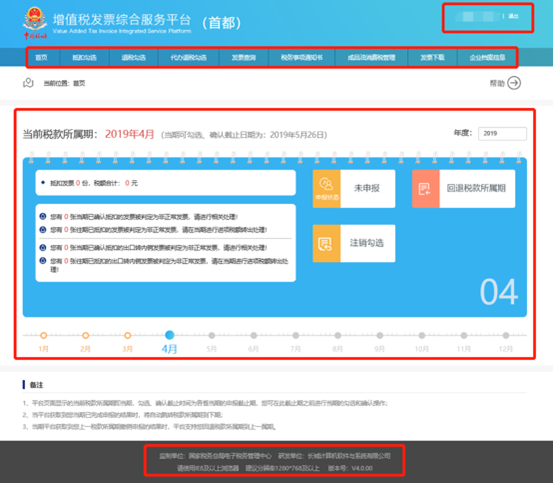553x483 pixels.
Task: Click the 首页 home tab
Action: pyautogui.click(x=42, y=57)
